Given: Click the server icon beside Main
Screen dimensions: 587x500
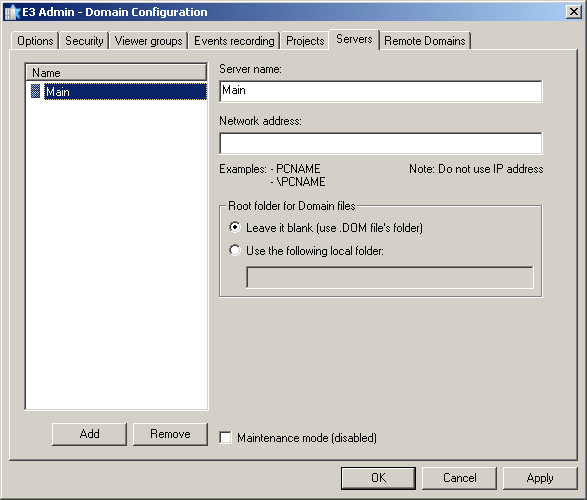Looking at the screenshot, I should click(36, 91).
